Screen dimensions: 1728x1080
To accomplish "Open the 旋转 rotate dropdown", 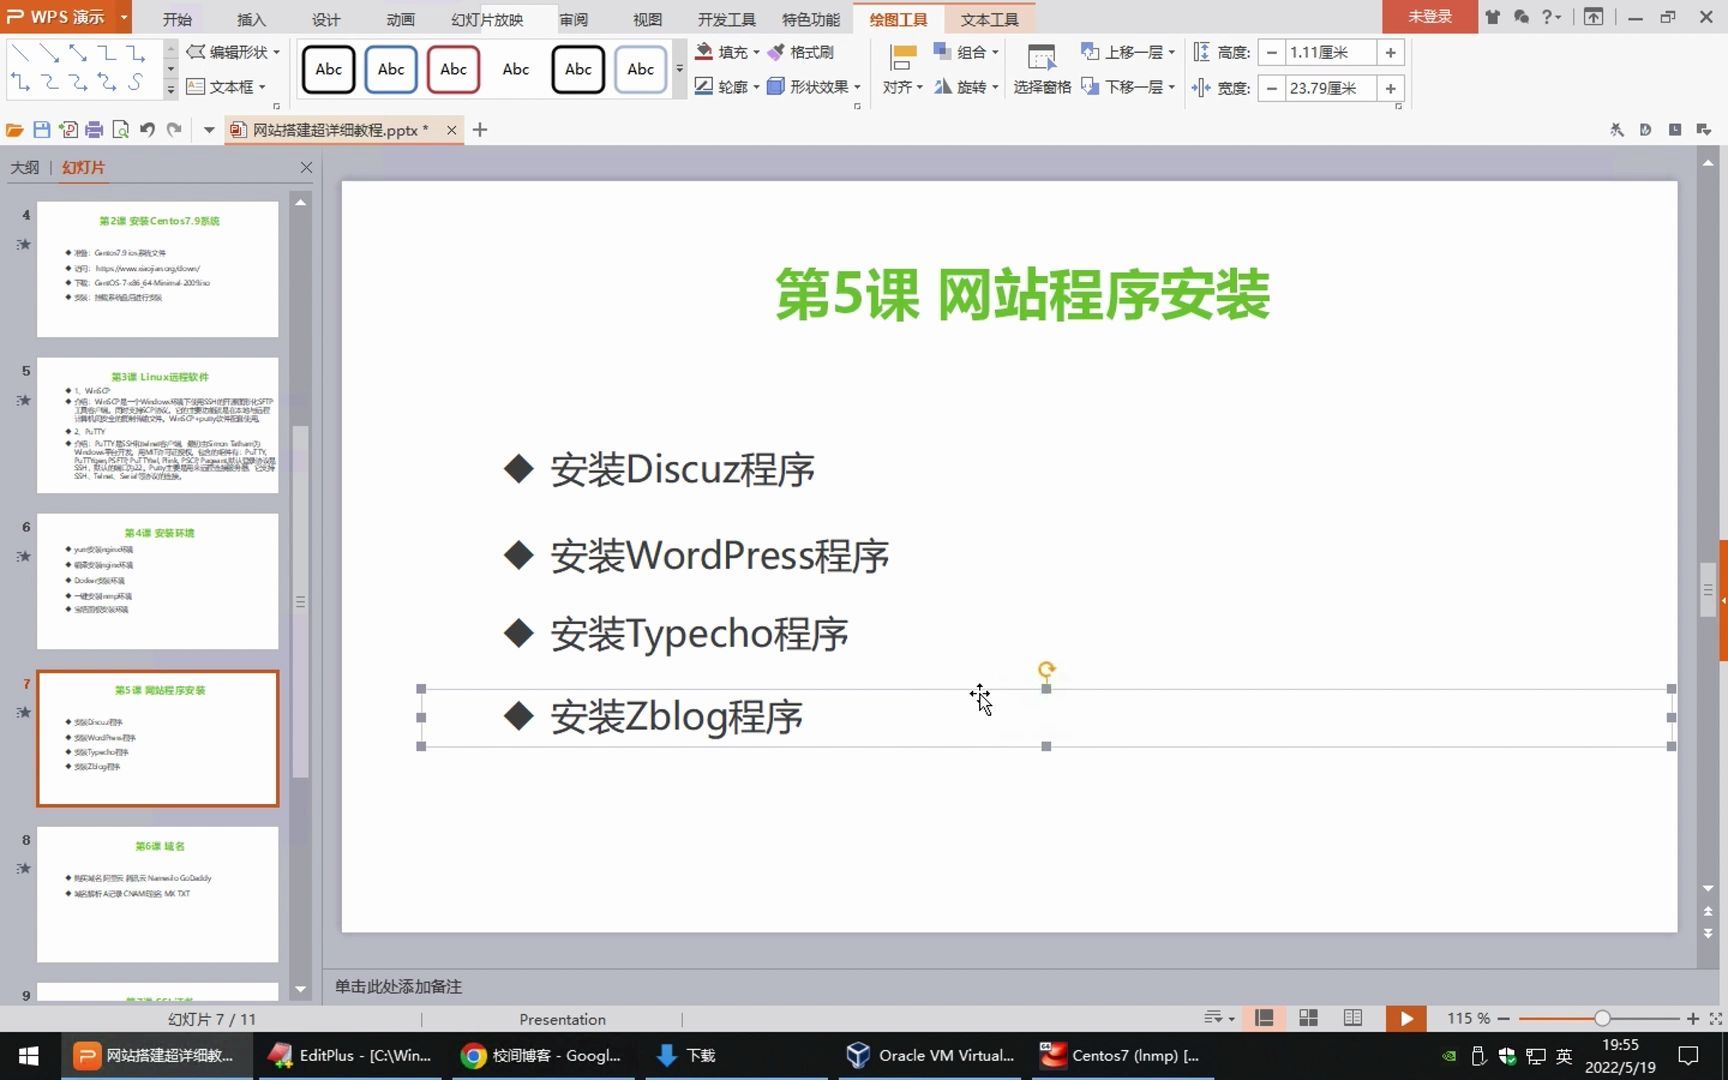I will [966, 87].
